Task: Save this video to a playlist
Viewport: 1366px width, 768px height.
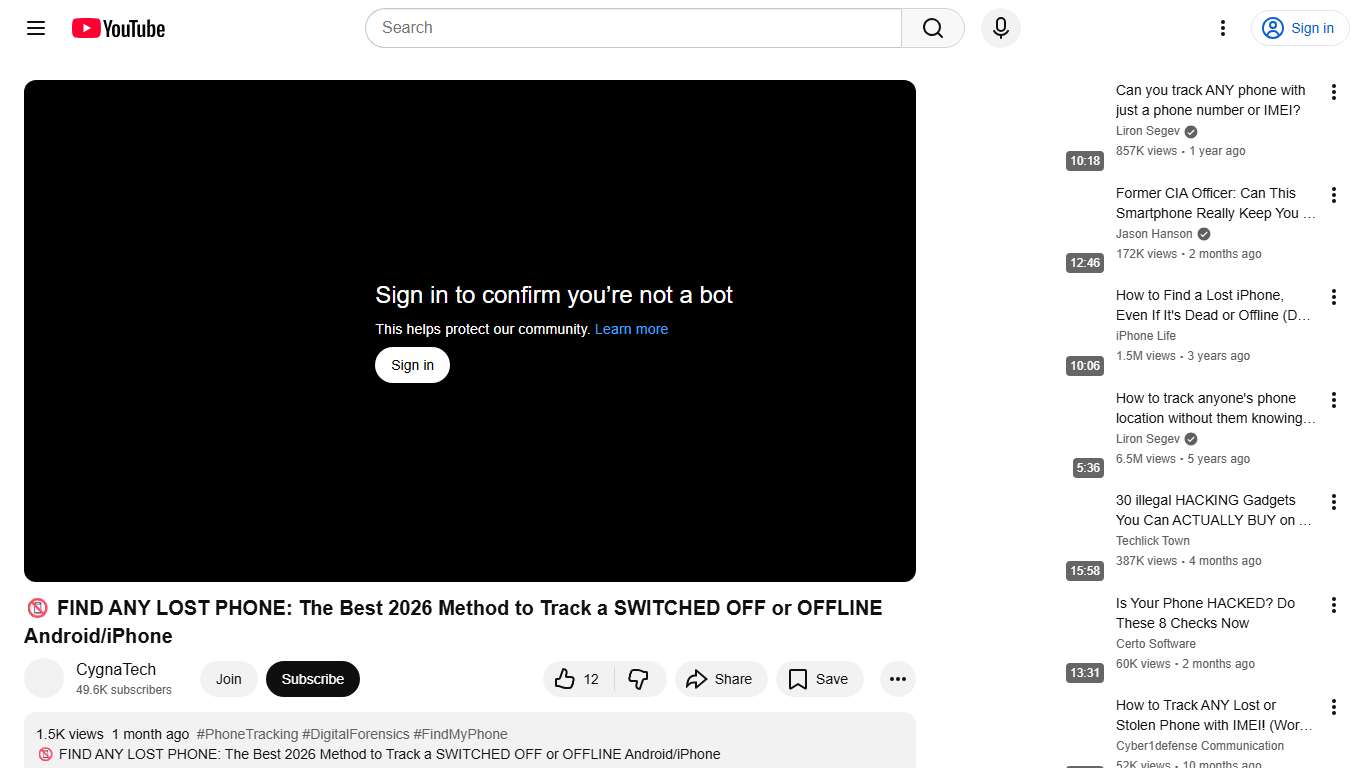Action: pyautogui.click(x=819, y=679)
